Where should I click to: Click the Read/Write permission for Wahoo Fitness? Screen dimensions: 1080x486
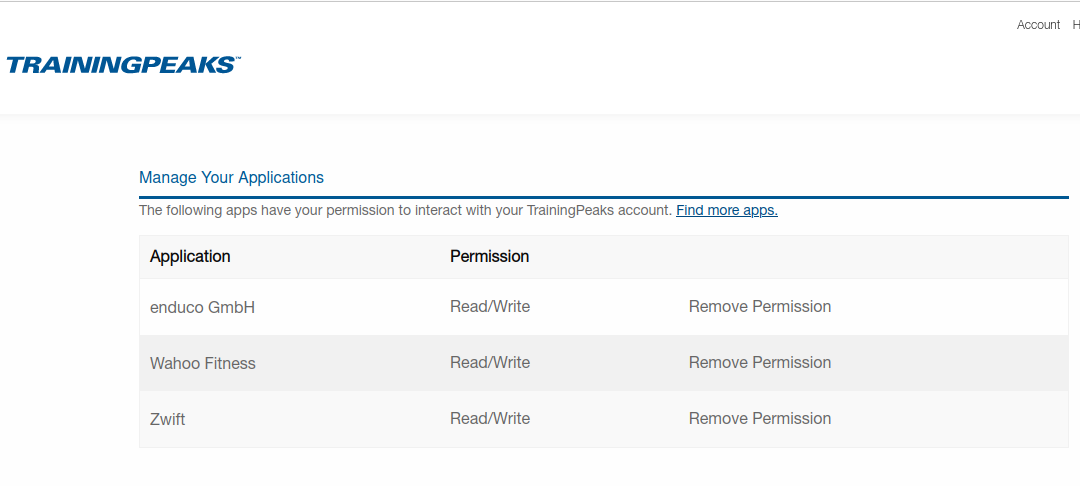pyautogui.click(x=490, y=363)
